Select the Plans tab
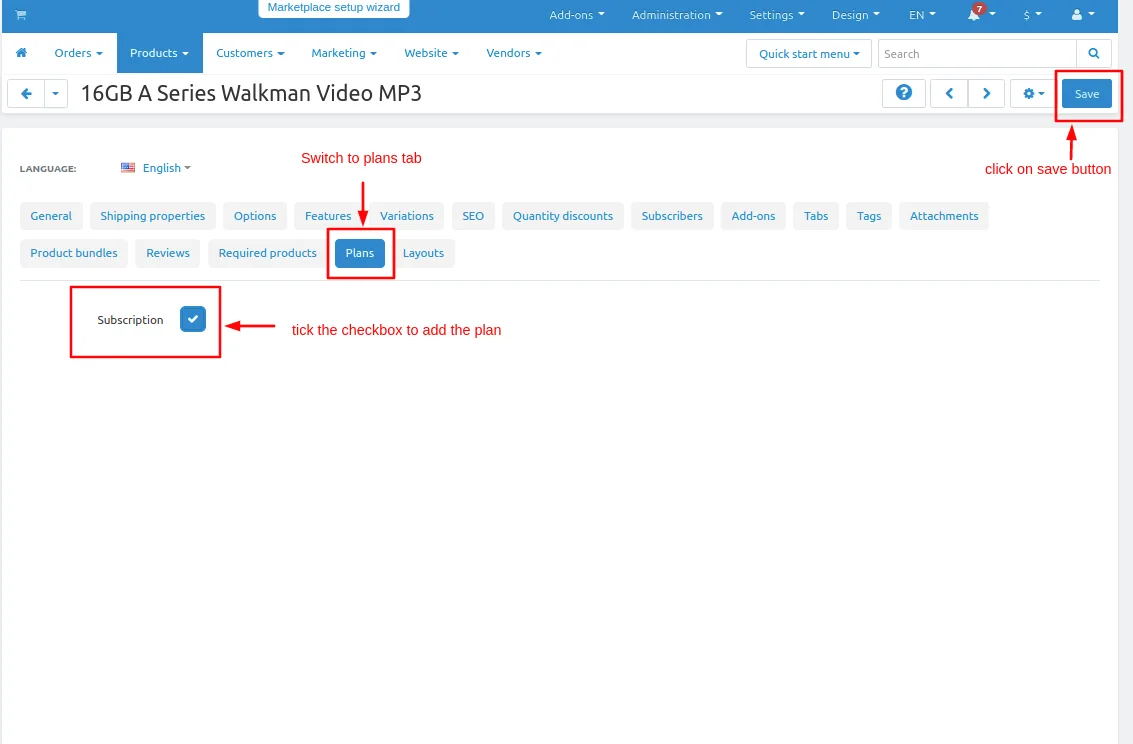The width and height of the screenshot is (1133, 744). pyautogui.click(x=360, y=253)
